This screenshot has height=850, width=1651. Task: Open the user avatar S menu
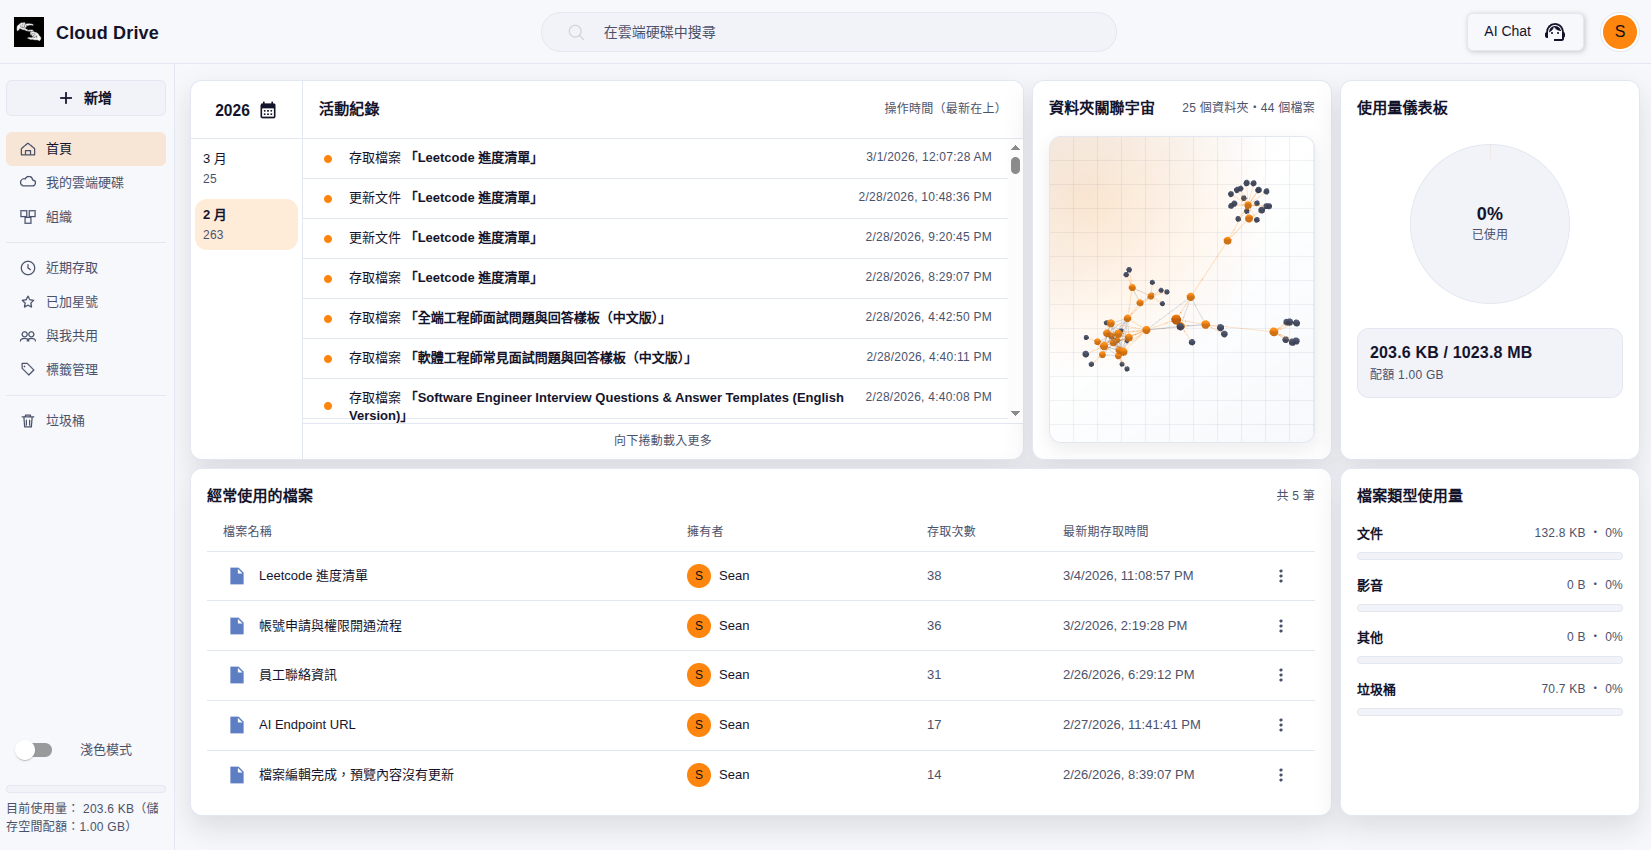coord(1620,32)
